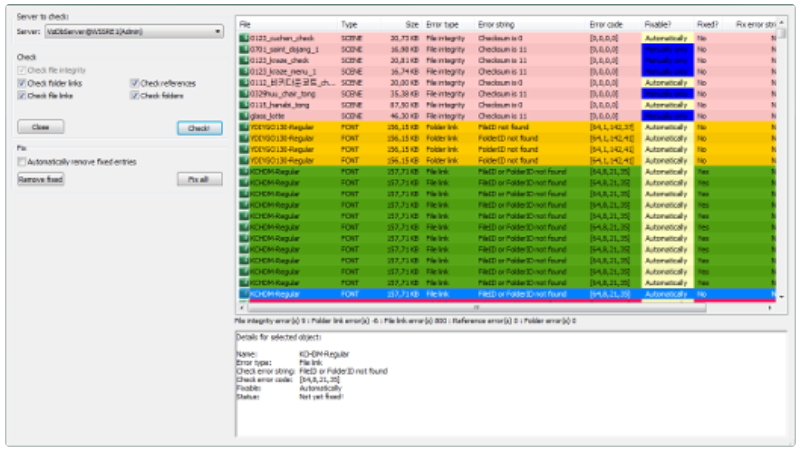The width and height of the screenshot is (810, 454).
Task: Click the icon of the Korean-named 0112 scene row
Action: [244, 83]
